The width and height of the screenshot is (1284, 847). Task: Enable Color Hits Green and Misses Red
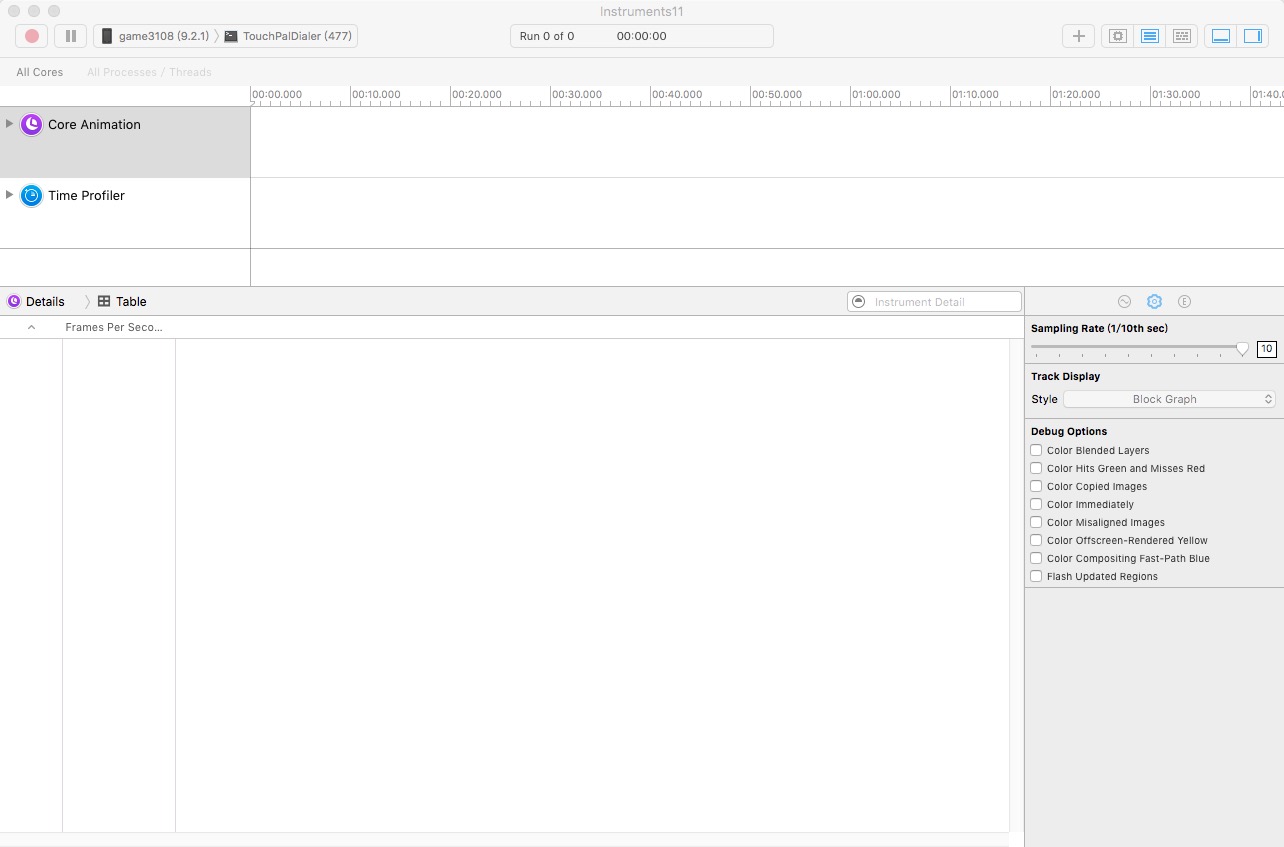pyautogui.click(x=1036, y=468)
